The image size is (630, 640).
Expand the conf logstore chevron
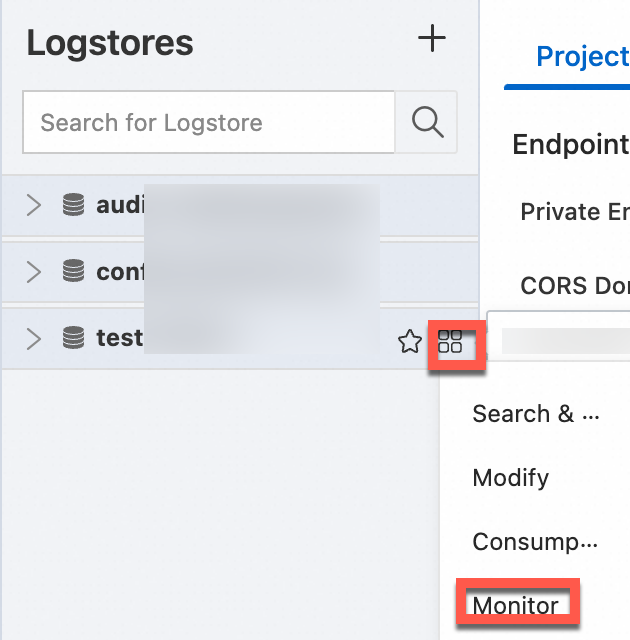coord(34,271)
